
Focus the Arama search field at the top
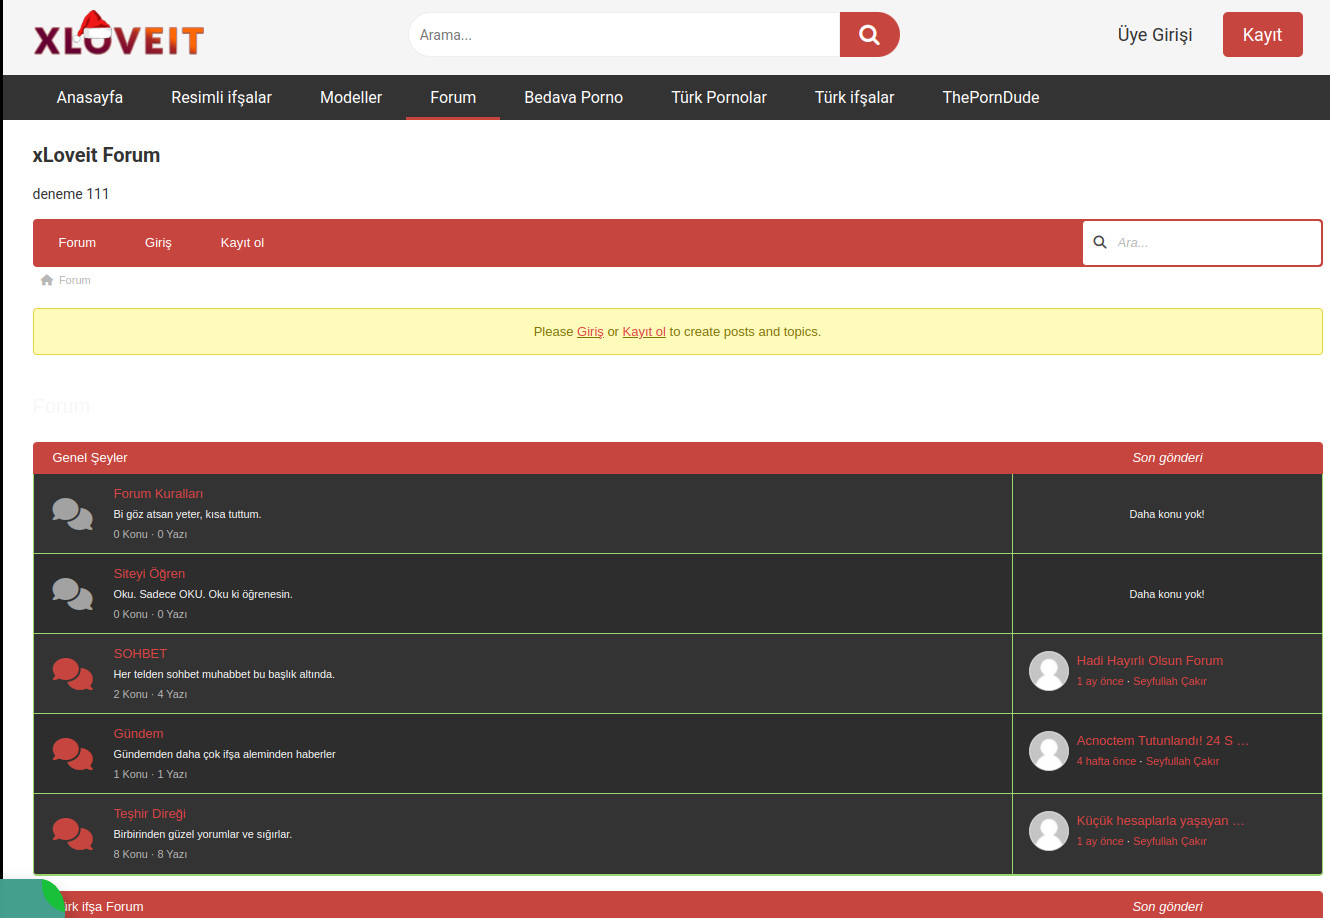click(x=625, y=35)
